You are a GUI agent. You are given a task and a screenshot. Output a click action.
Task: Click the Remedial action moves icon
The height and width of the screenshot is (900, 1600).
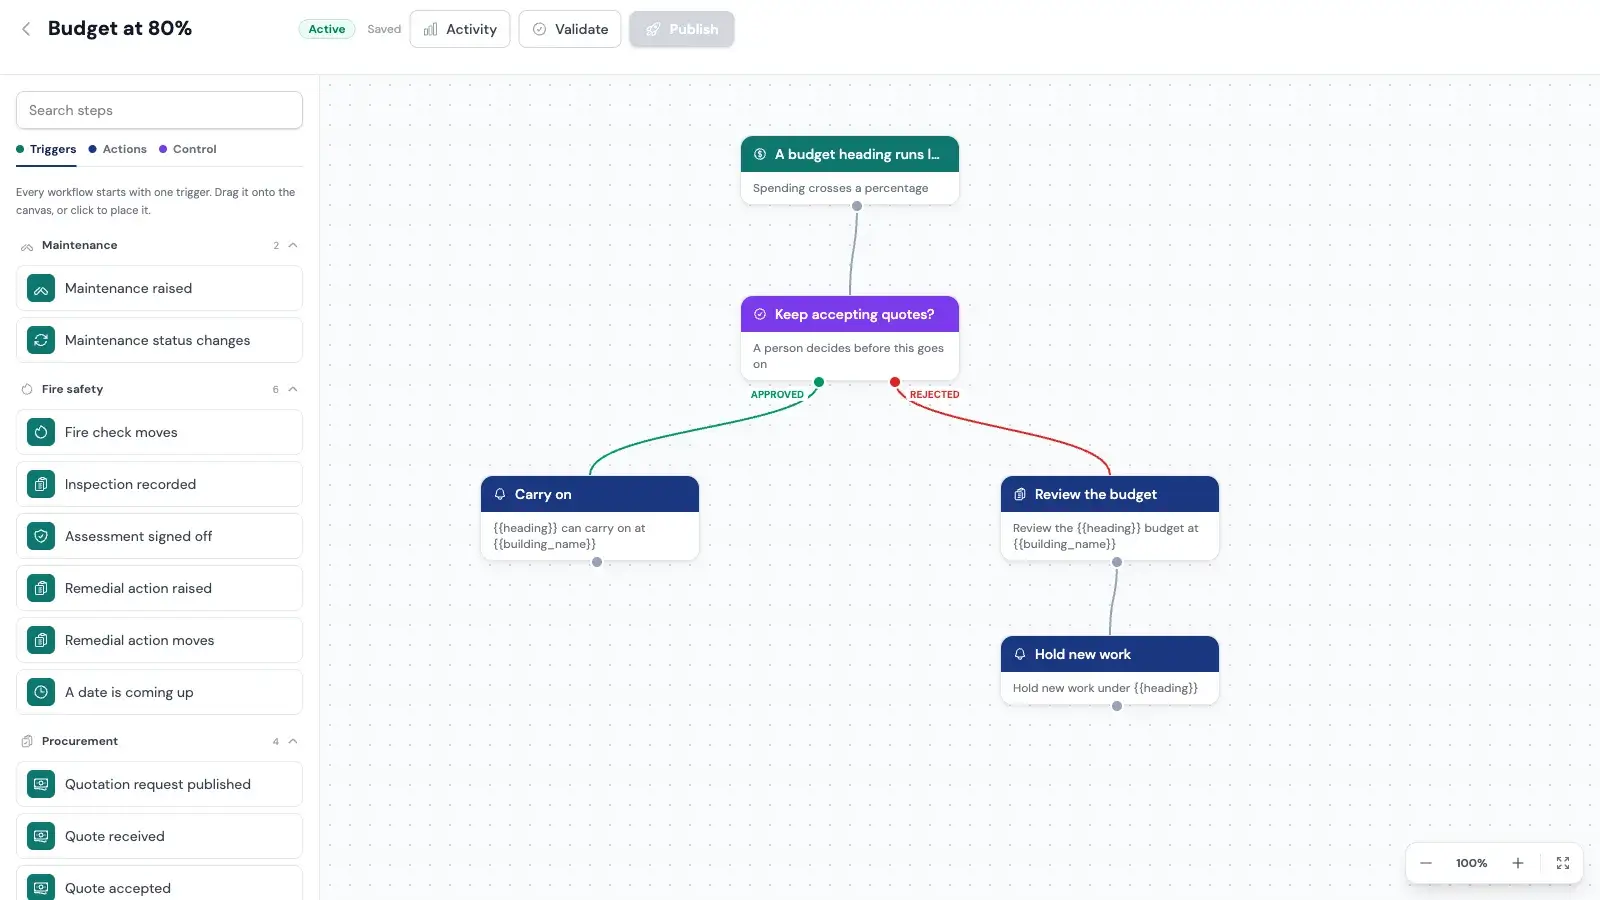(41, 640)
